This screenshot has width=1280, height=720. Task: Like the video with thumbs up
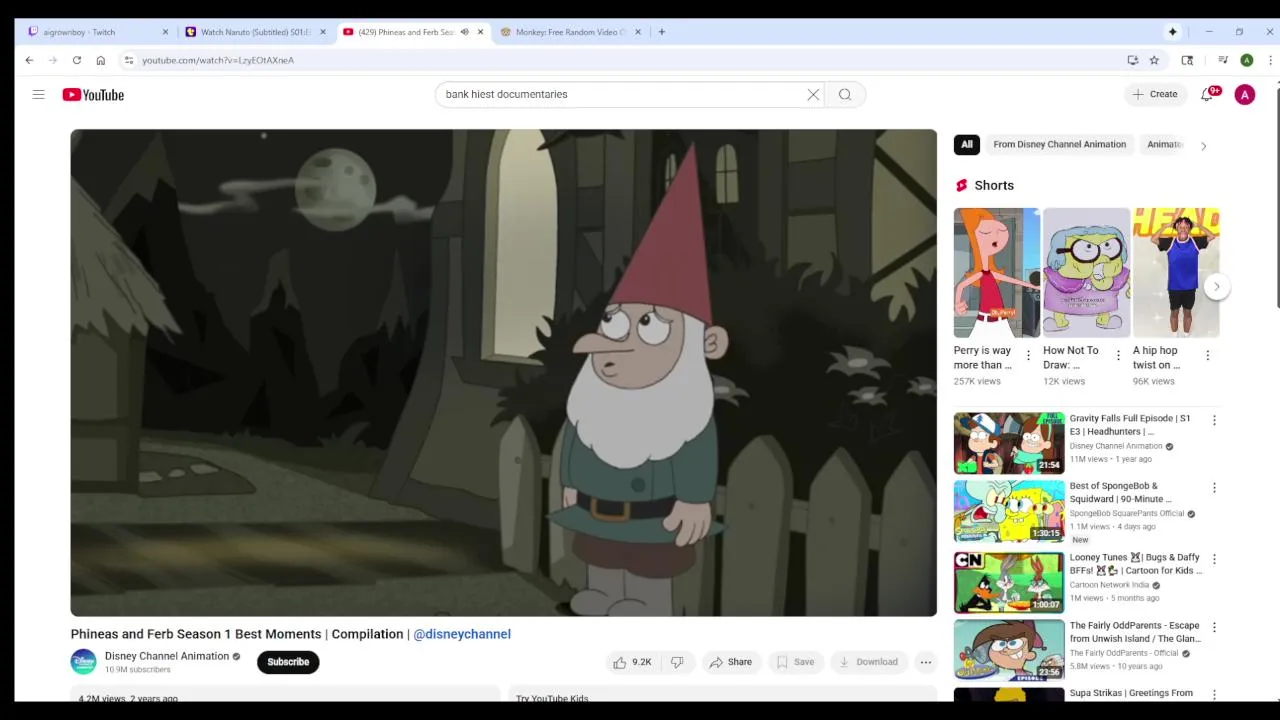pyautogui.click(x=632, y=662)
